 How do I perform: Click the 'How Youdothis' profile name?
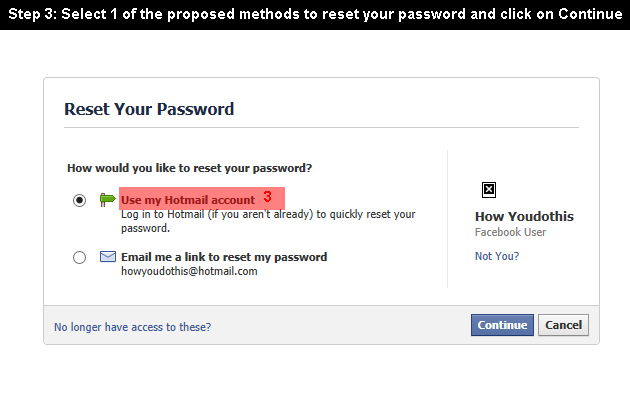pos(524,216)
